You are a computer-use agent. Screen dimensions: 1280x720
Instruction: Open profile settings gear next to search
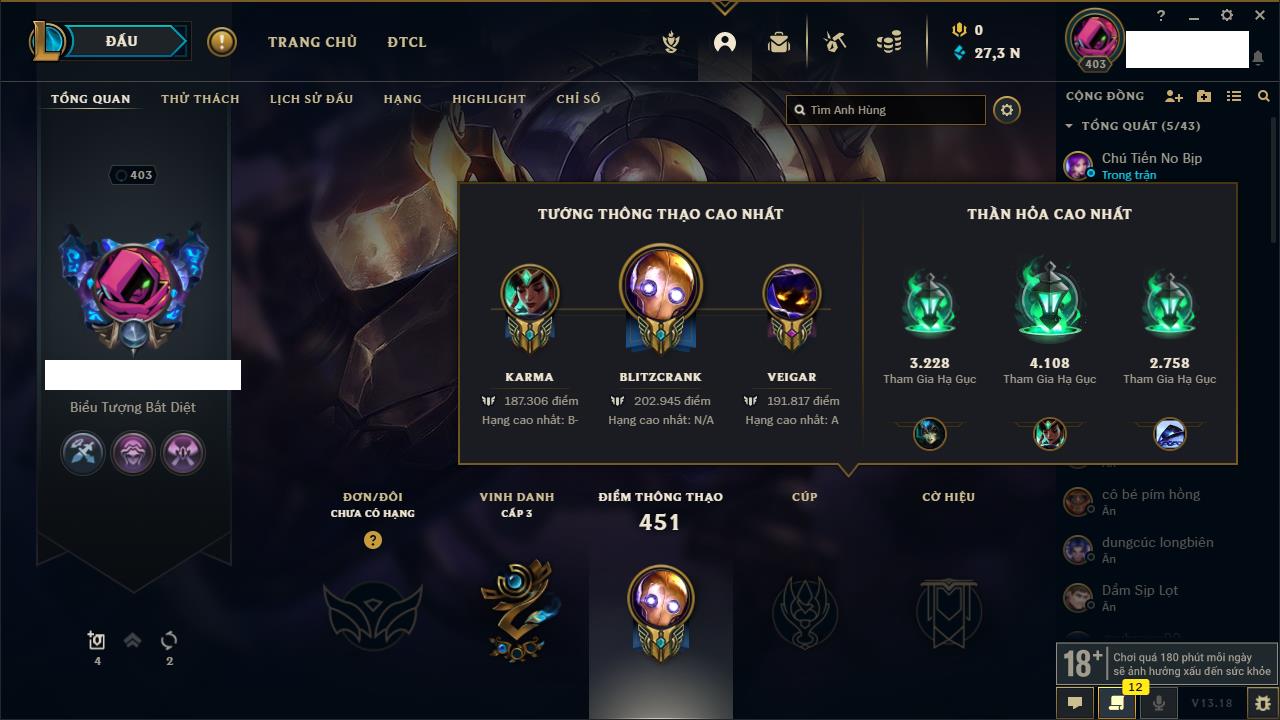[1007, 110]
